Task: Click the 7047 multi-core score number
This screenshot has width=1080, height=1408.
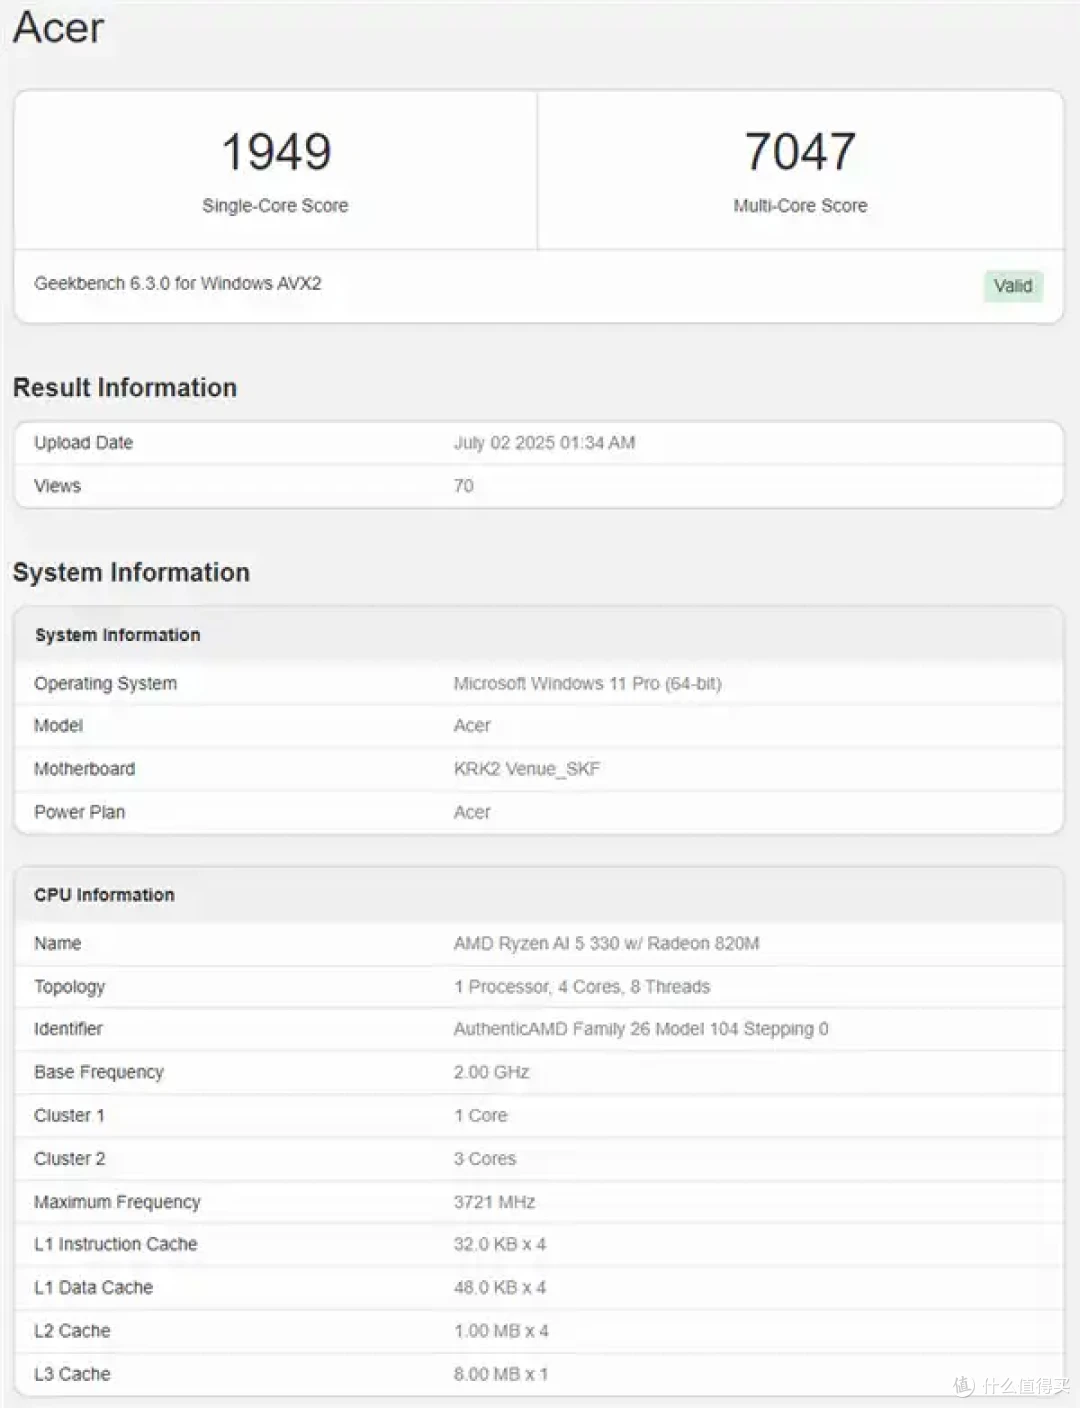Action: 800,152
